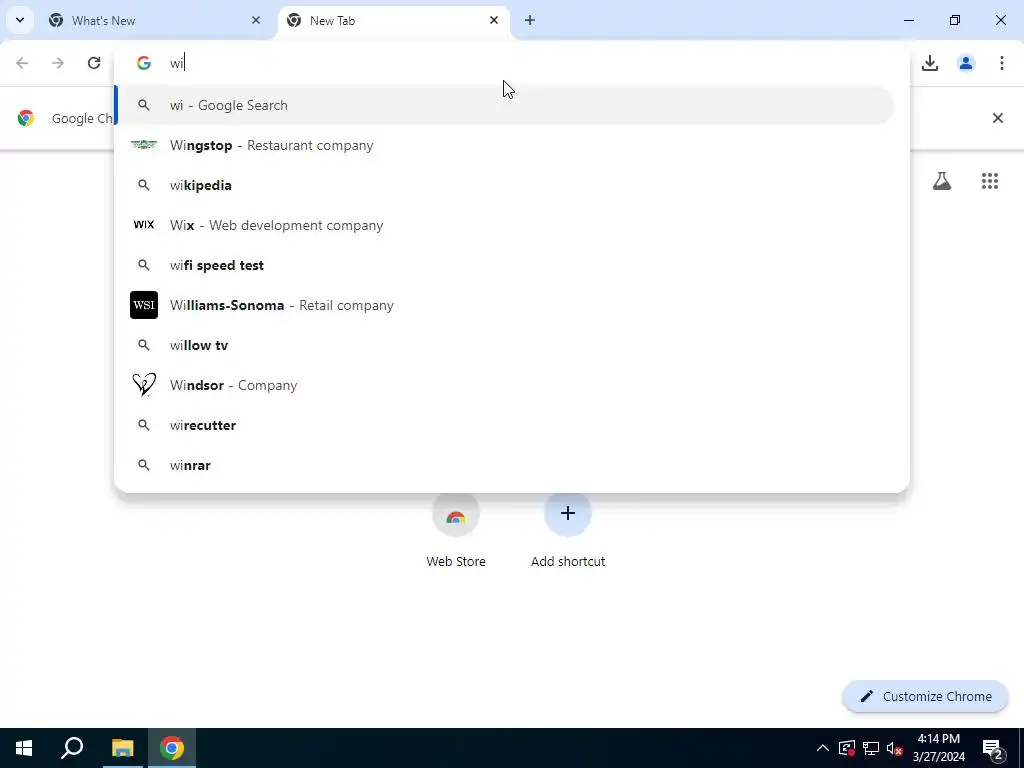Close the New Tab tab
The height and width of the screenshot is (768, 1024).
(494, 20)
